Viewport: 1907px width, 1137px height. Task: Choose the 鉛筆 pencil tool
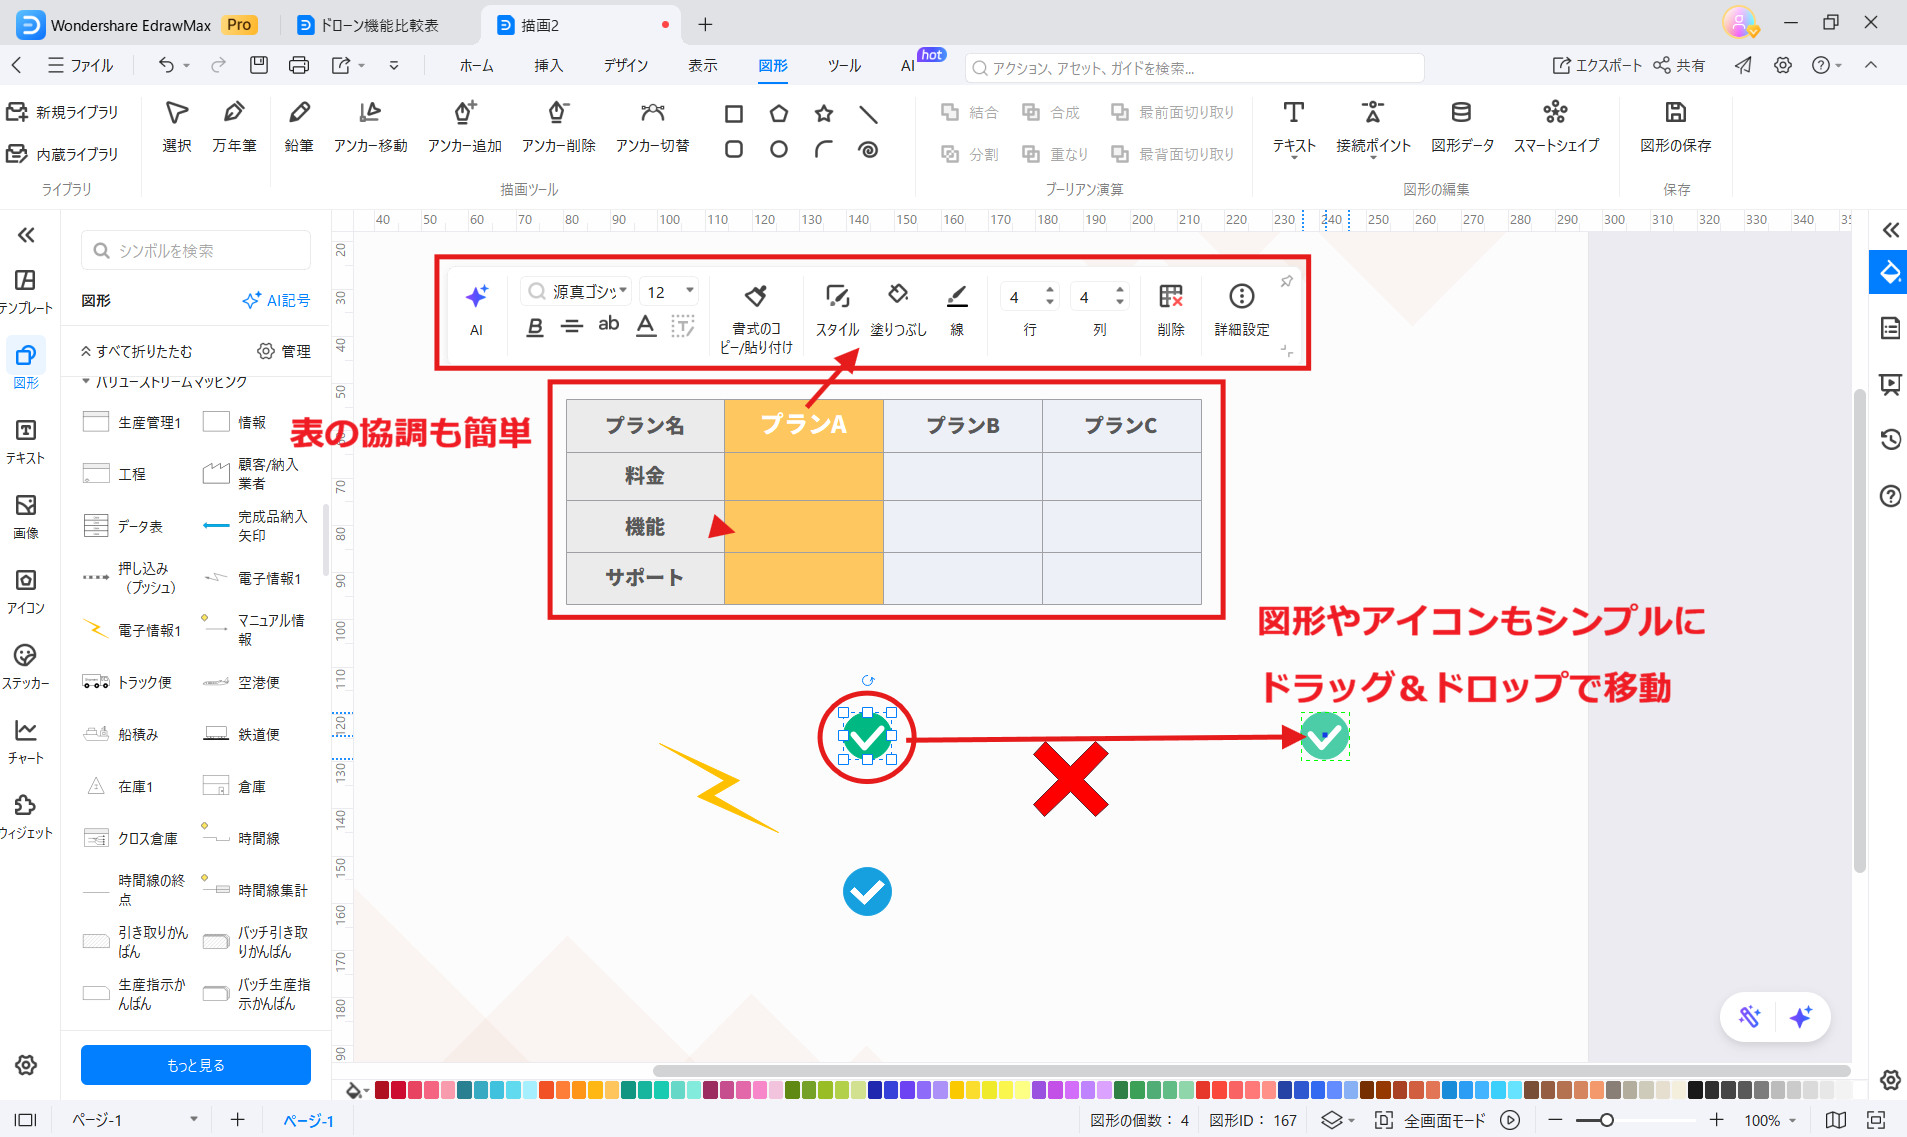(299, 127)
